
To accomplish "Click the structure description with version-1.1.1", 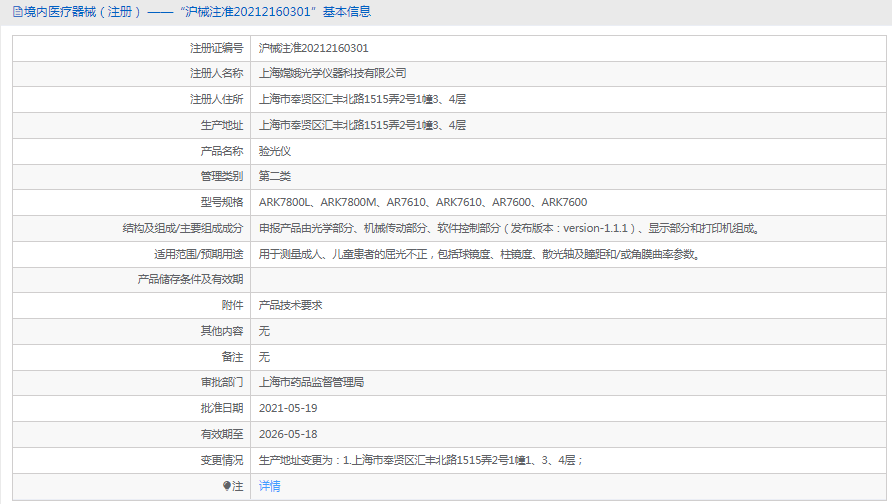I will (x=510, y=228).
